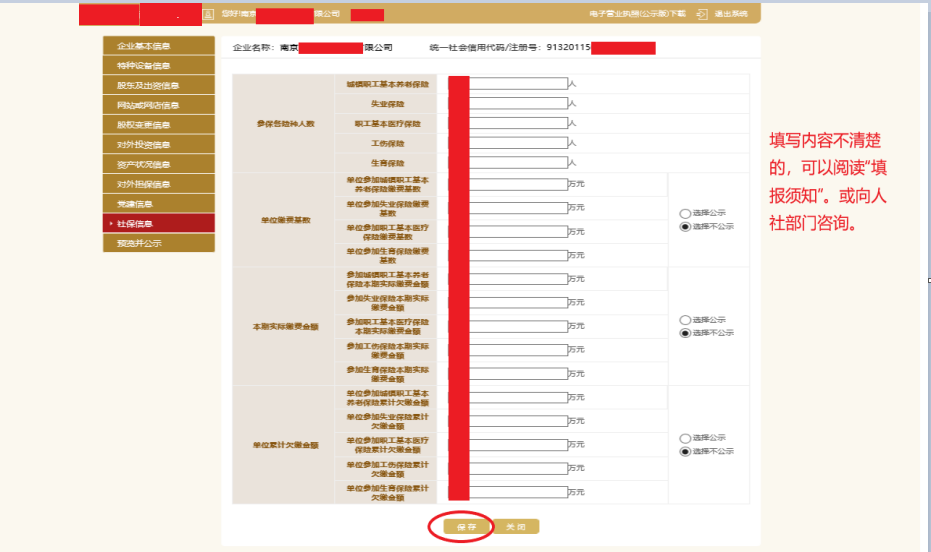Open 网站或网店信息 sidebar item

(x=159, y=105)
